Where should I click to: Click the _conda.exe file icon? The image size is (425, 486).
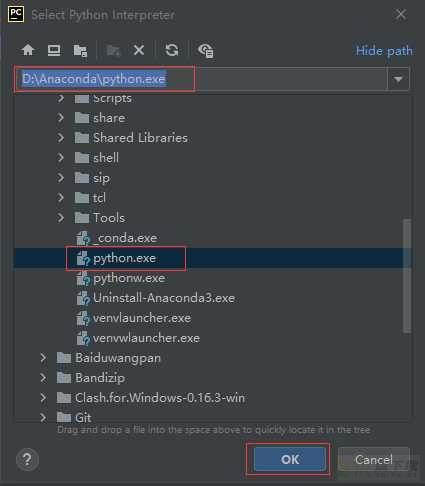[x=83, y=238]
